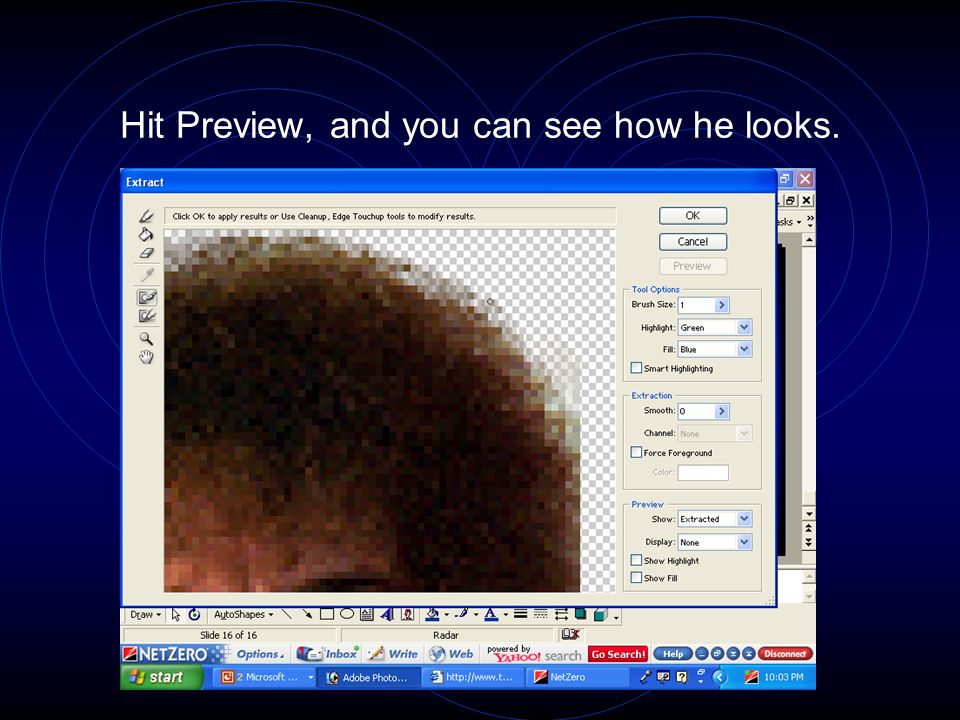Viewport: 960px width, 720px height.
Task: Insert a Text Box from Drawing toolbar
Action: coord(366,614)
